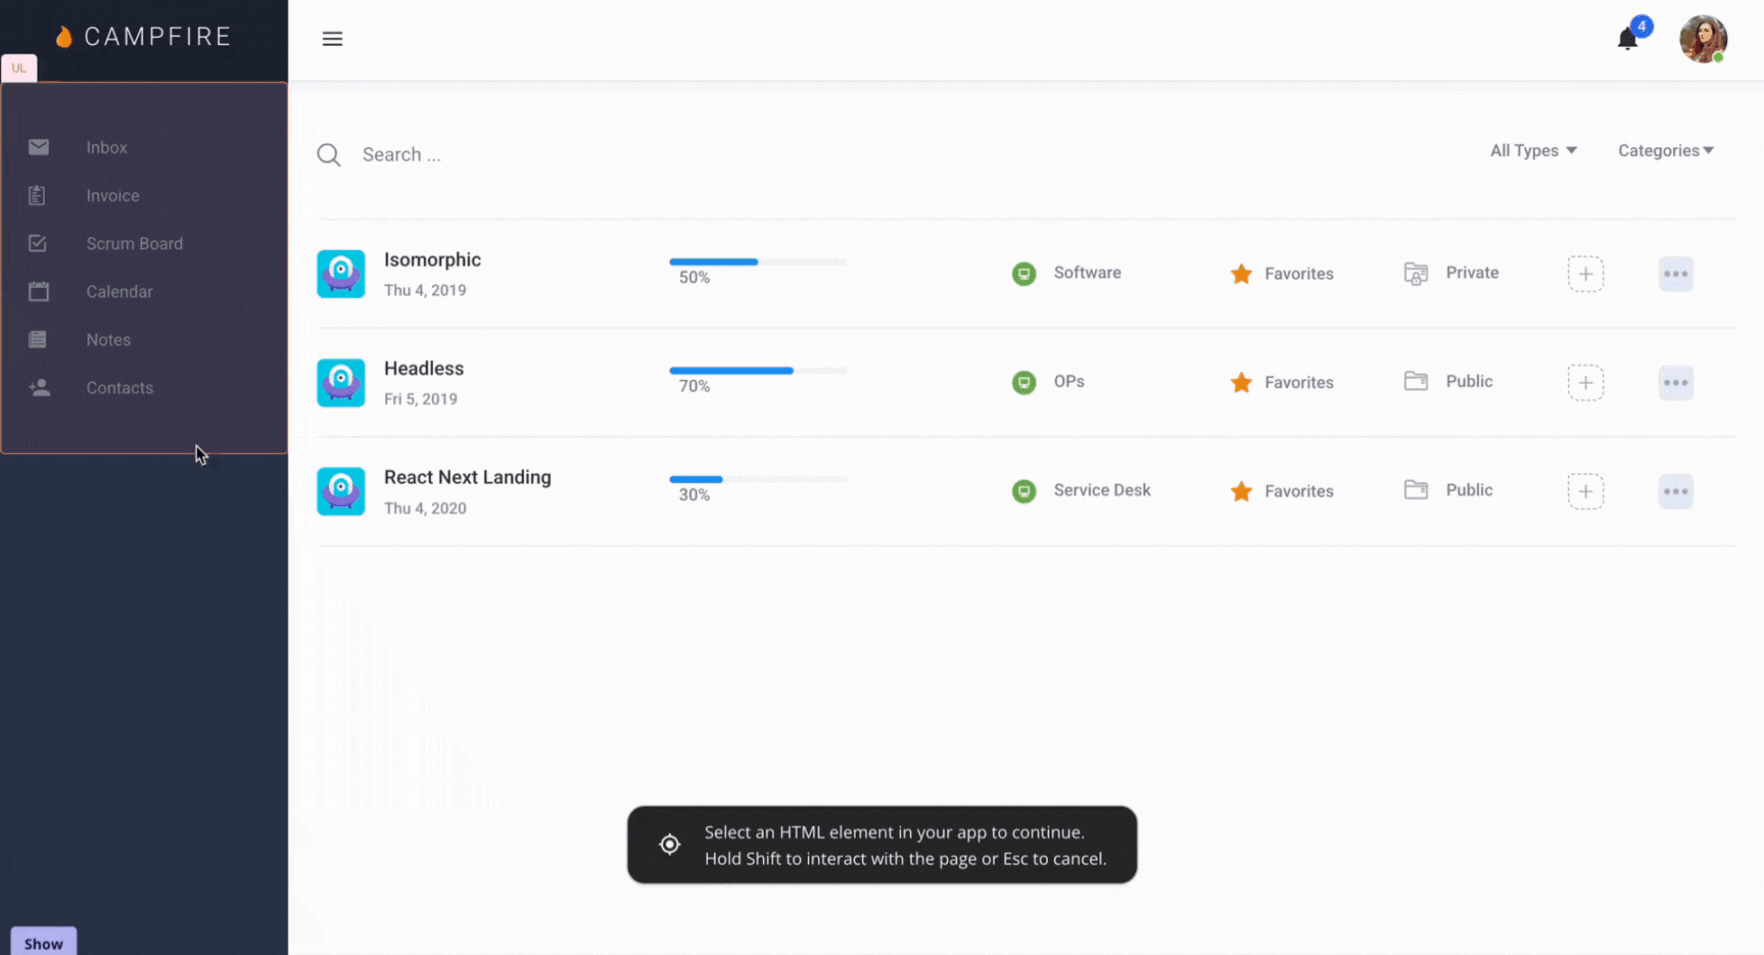This screenshot has width=1764, height=955.
Task: Toggle the hamburger navigation menu
Action: 332,38
